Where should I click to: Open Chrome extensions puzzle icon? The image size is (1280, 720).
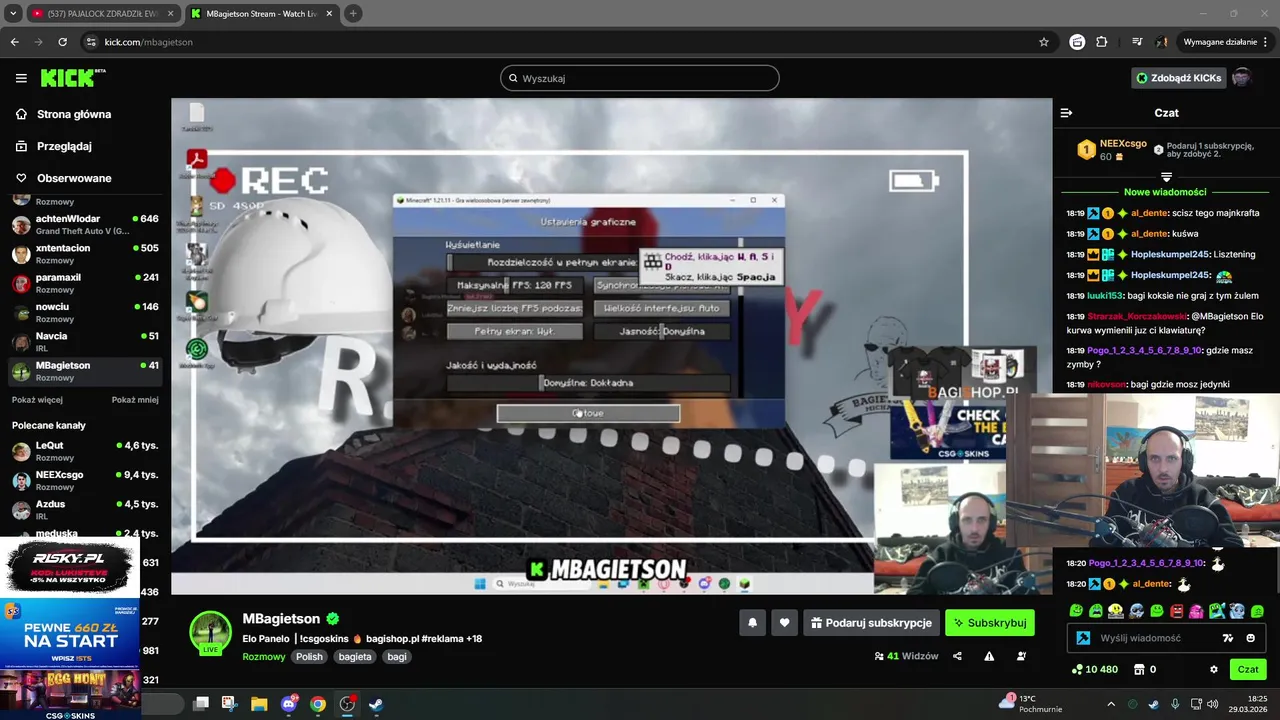pyautogui.click(x=1102, y=42)
